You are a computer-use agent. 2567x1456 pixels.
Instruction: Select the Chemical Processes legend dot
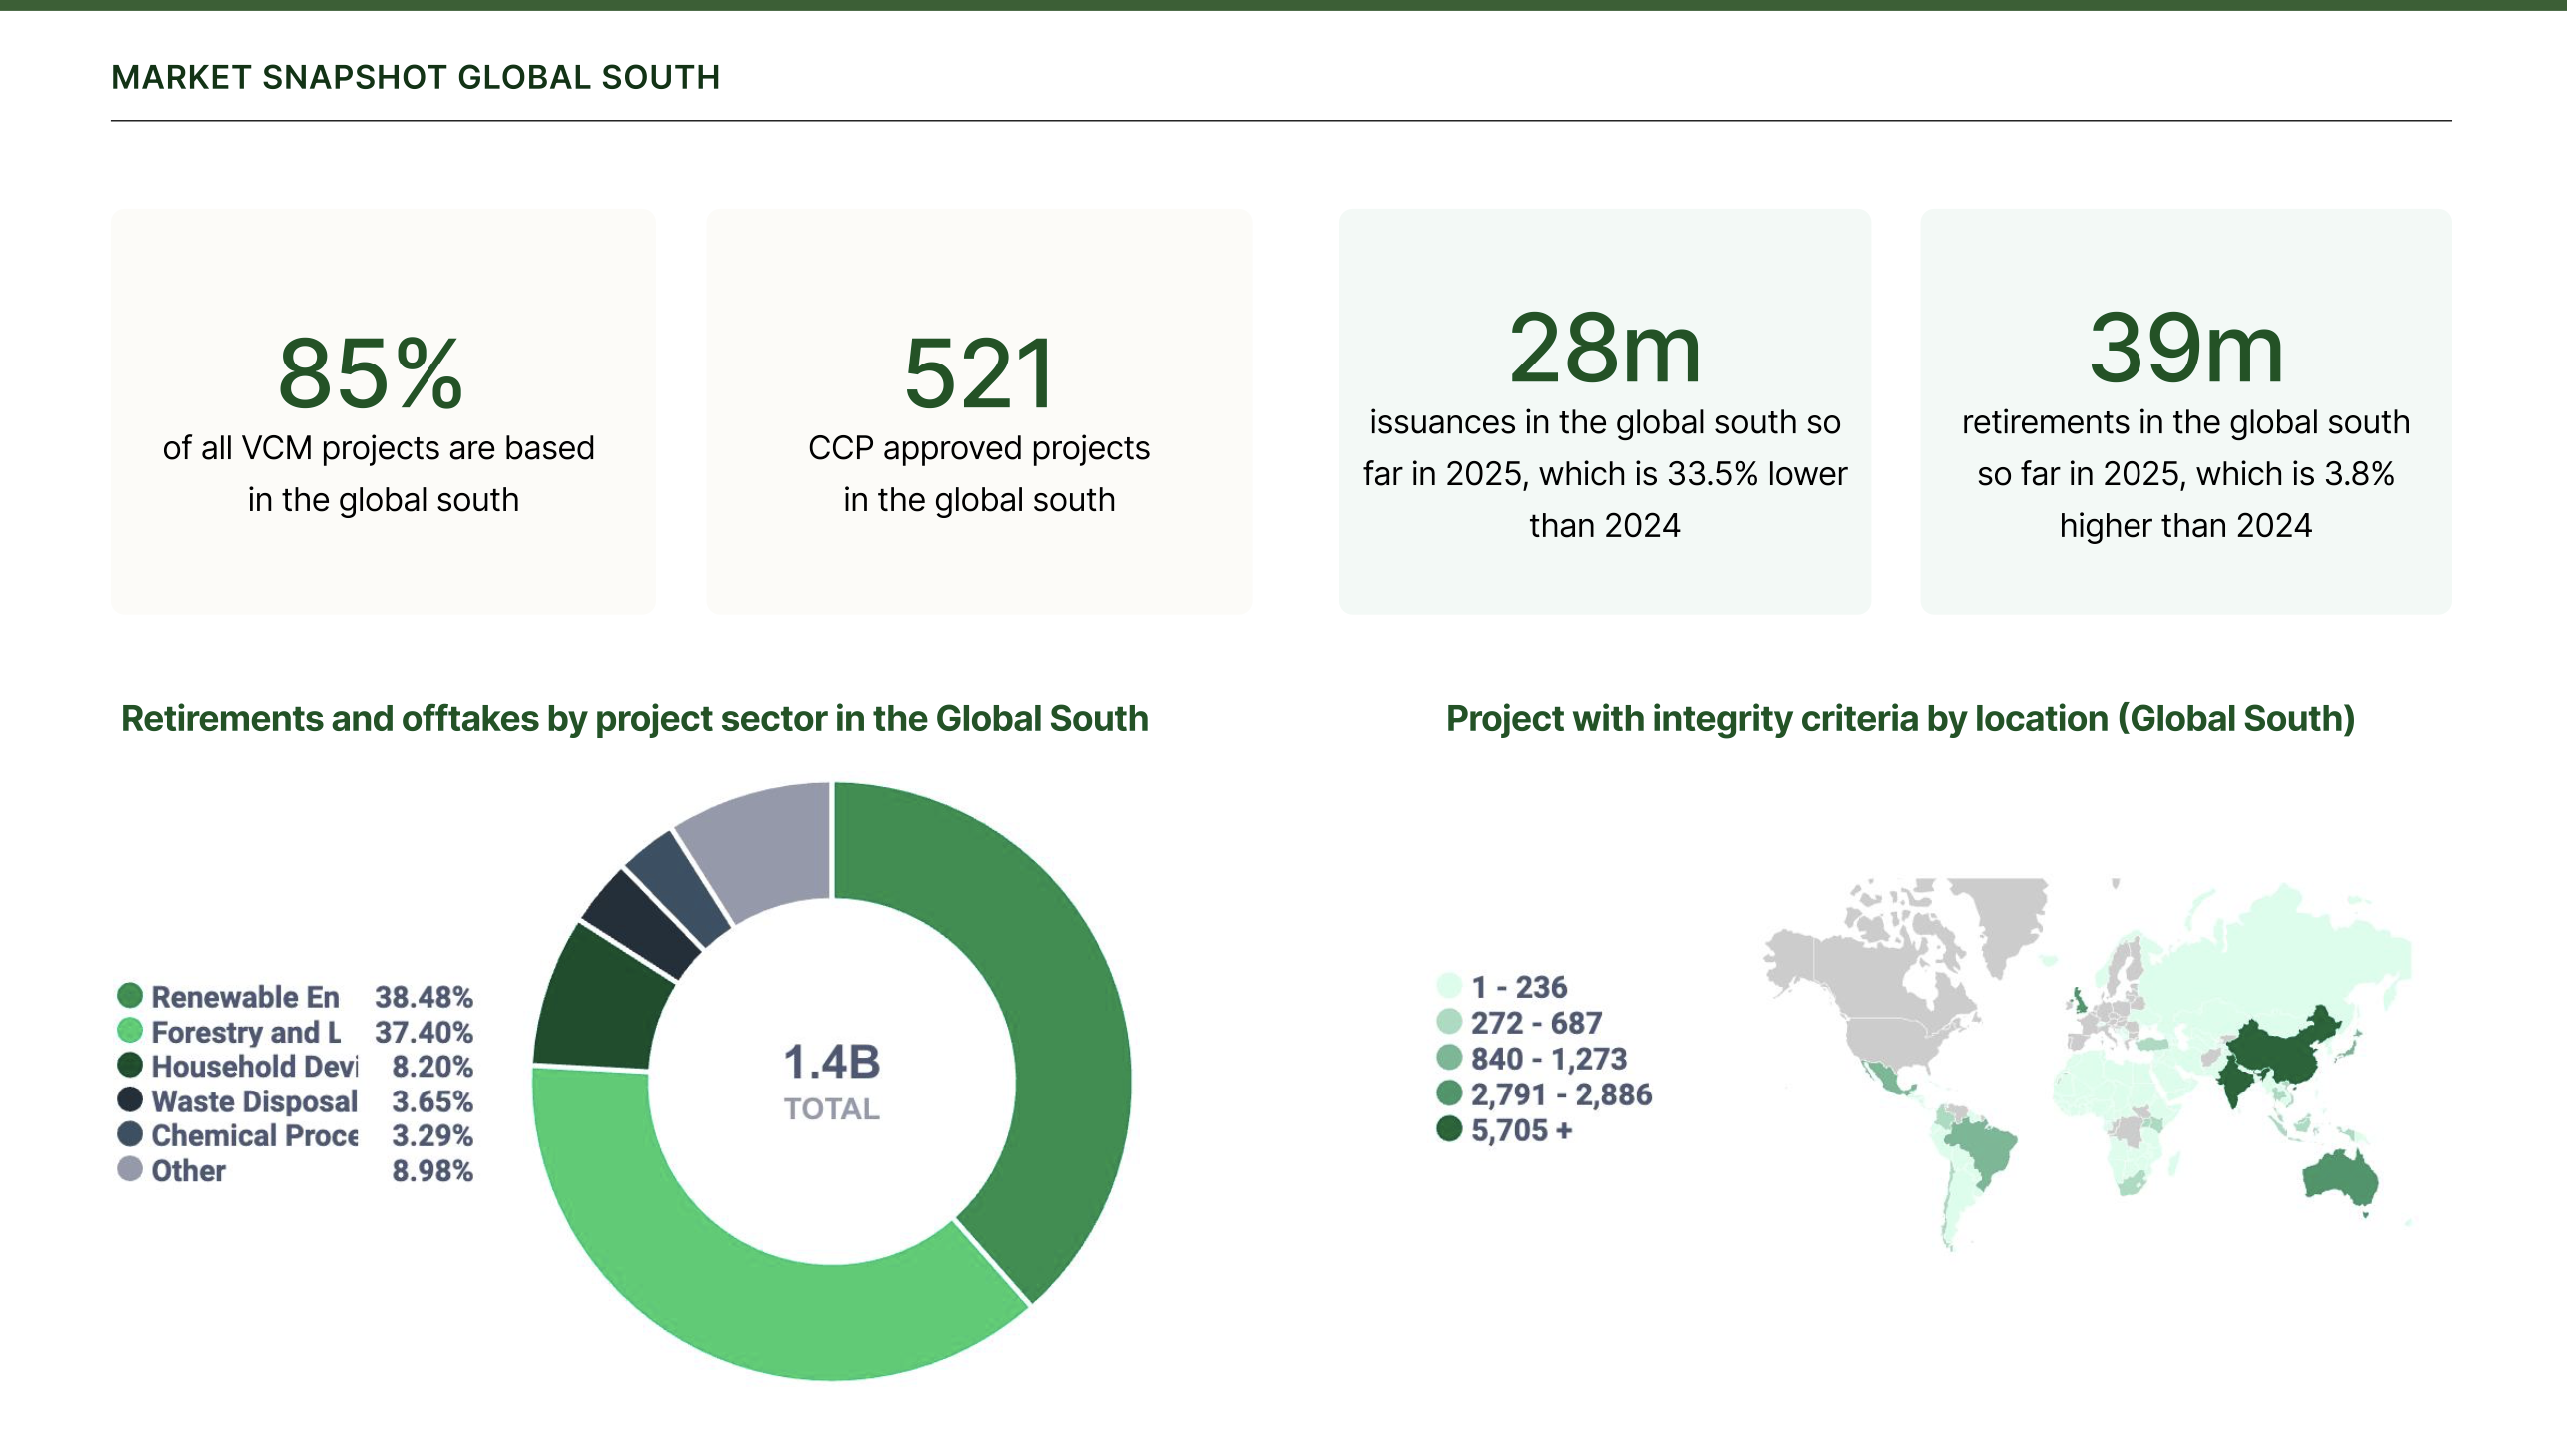click(131, 1136)
